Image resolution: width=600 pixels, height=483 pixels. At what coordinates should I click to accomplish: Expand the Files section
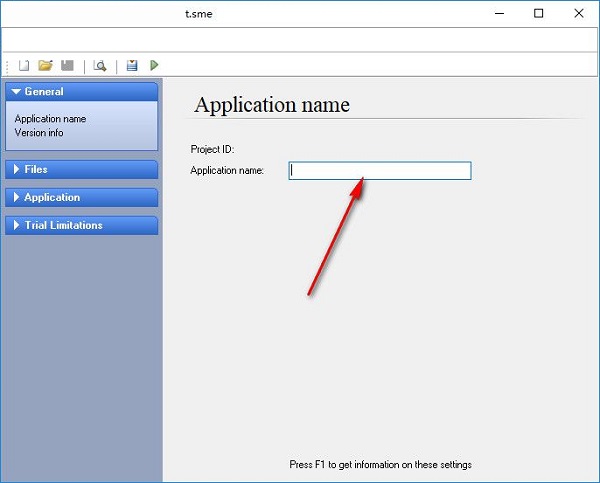click(81, 170)
